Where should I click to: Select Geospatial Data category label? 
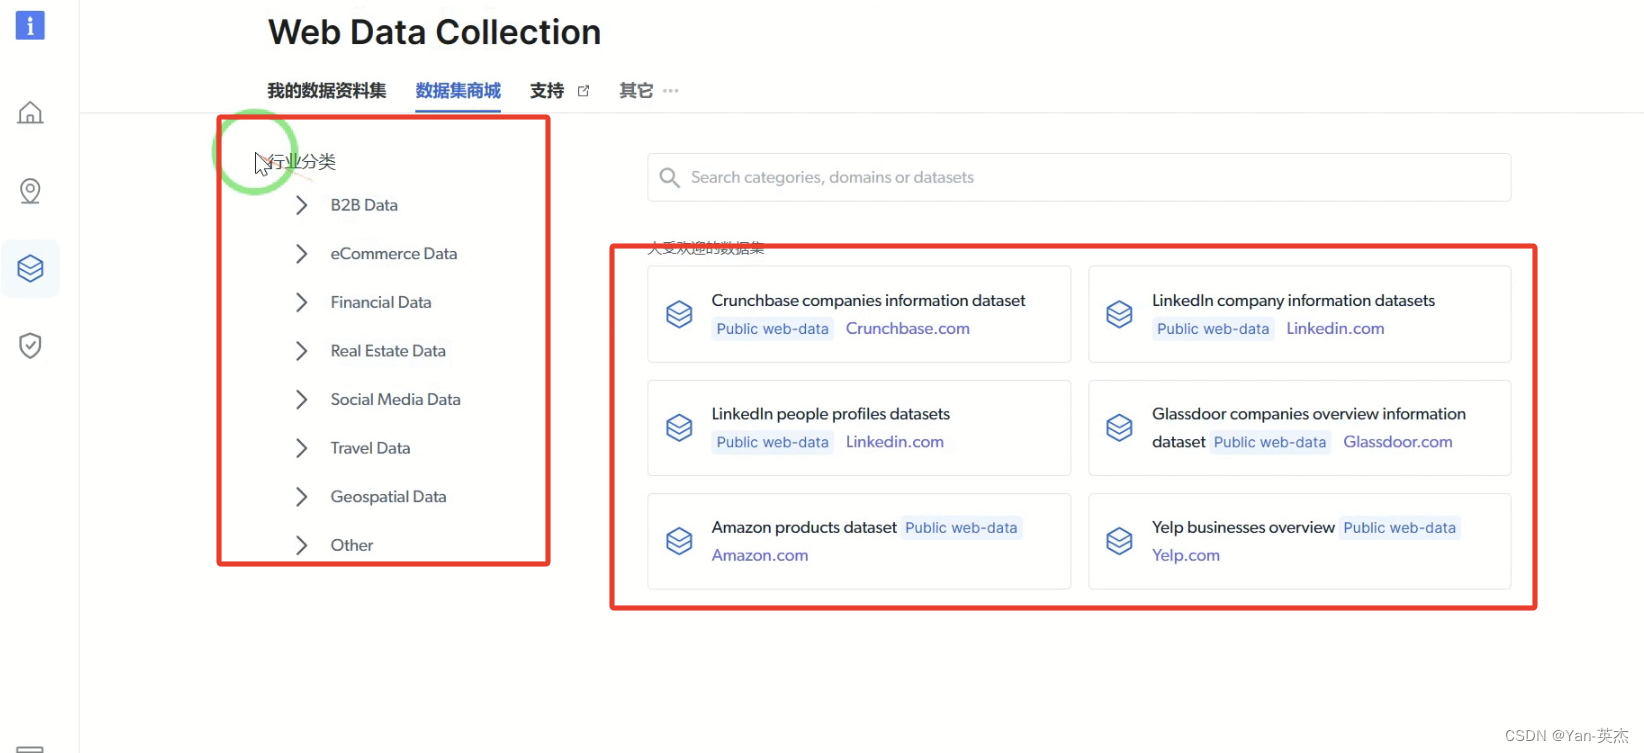388,497
